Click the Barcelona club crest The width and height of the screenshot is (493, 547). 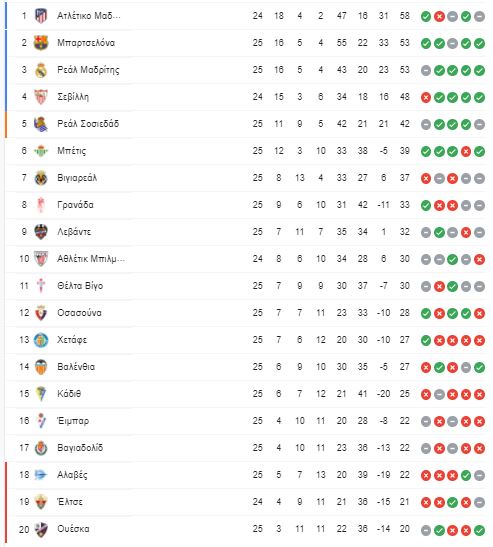point(41,43)
